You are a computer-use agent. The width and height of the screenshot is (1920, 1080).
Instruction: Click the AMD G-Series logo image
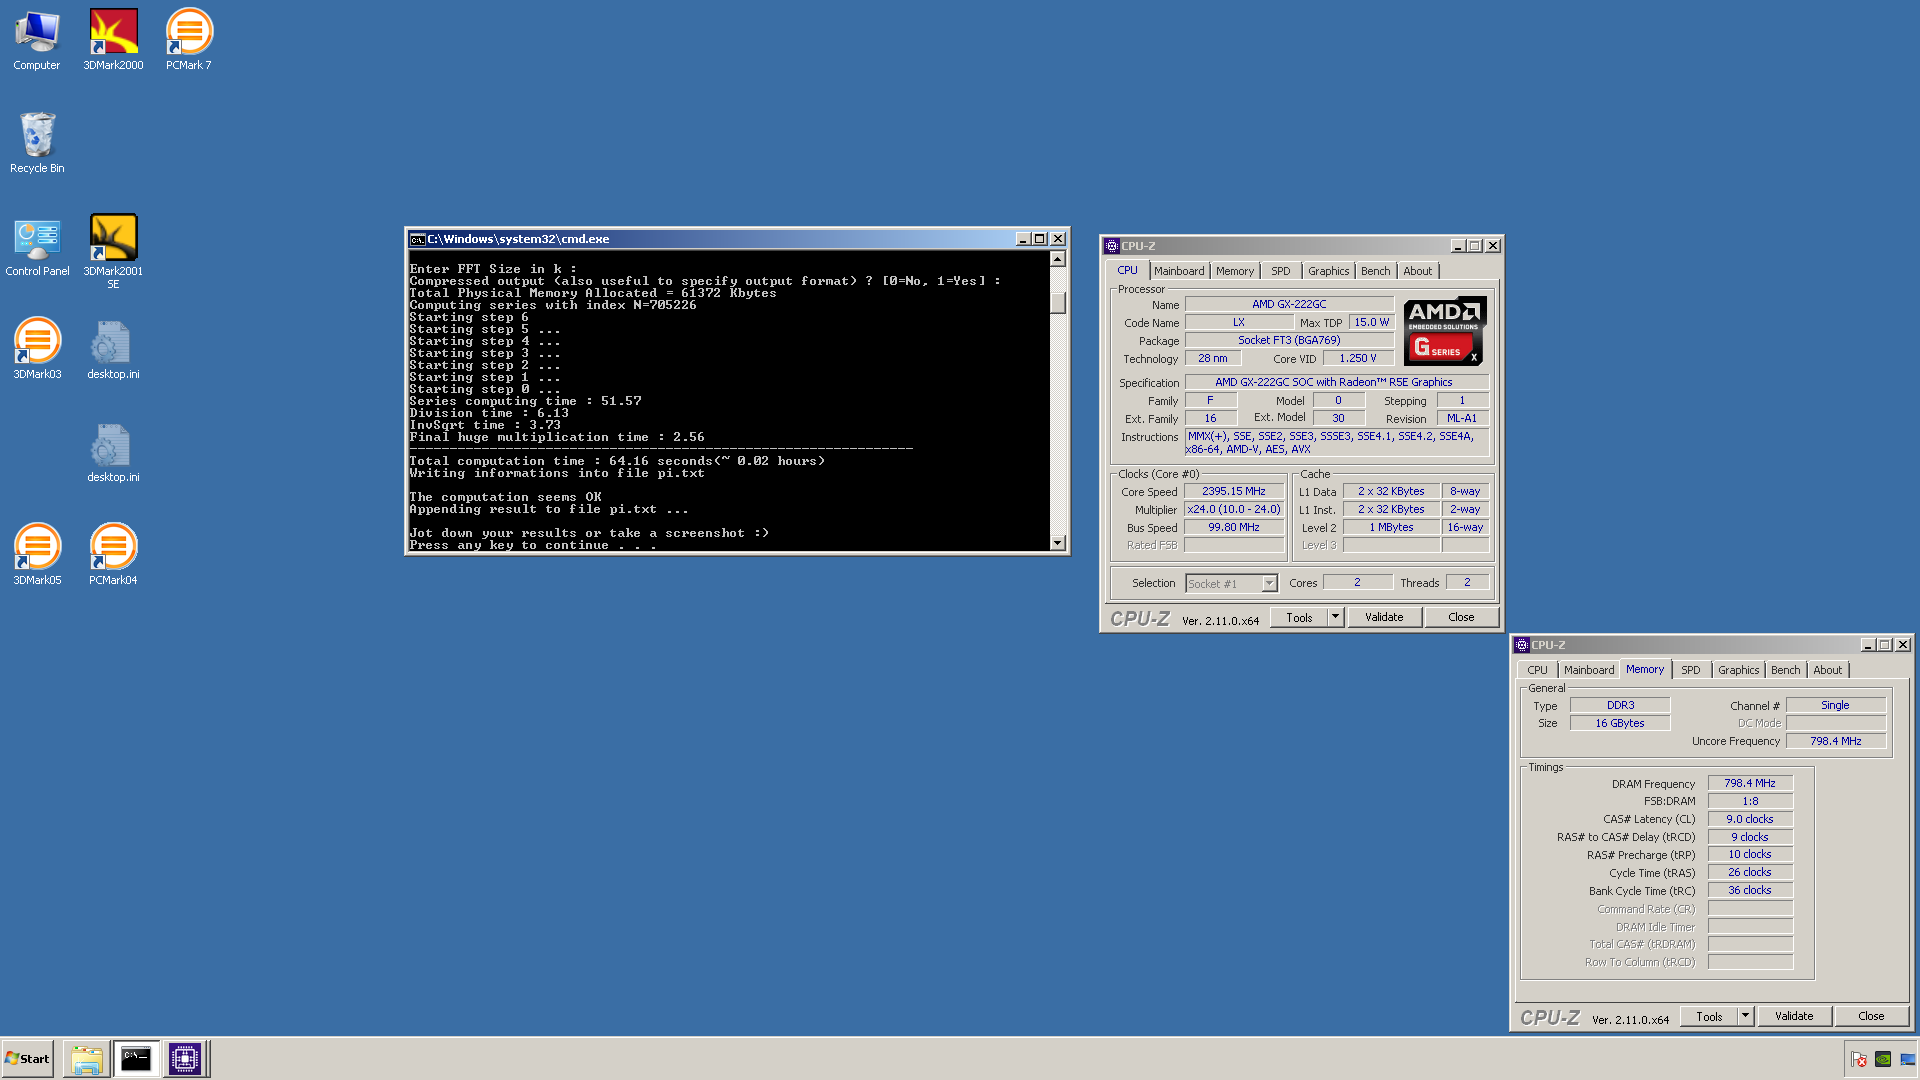[1444, 331]
